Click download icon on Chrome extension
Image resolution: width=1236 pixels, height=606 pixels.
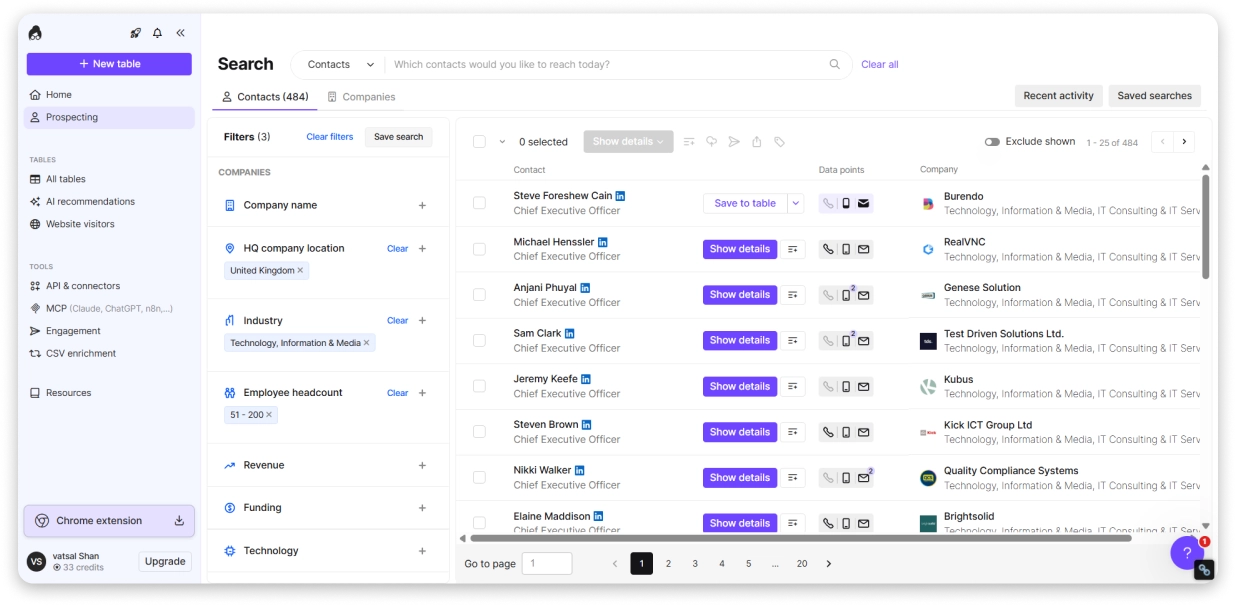pos(179,520)
